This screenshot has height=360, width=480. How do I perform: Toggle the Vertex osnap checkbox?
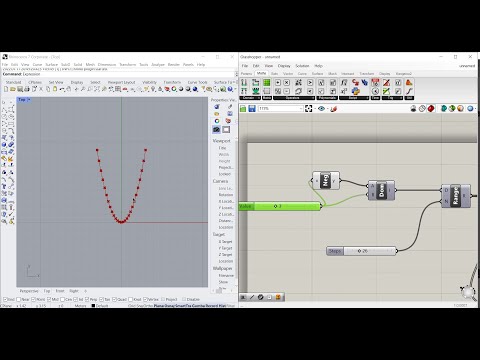pyautogui.click(x=145, y=299)
